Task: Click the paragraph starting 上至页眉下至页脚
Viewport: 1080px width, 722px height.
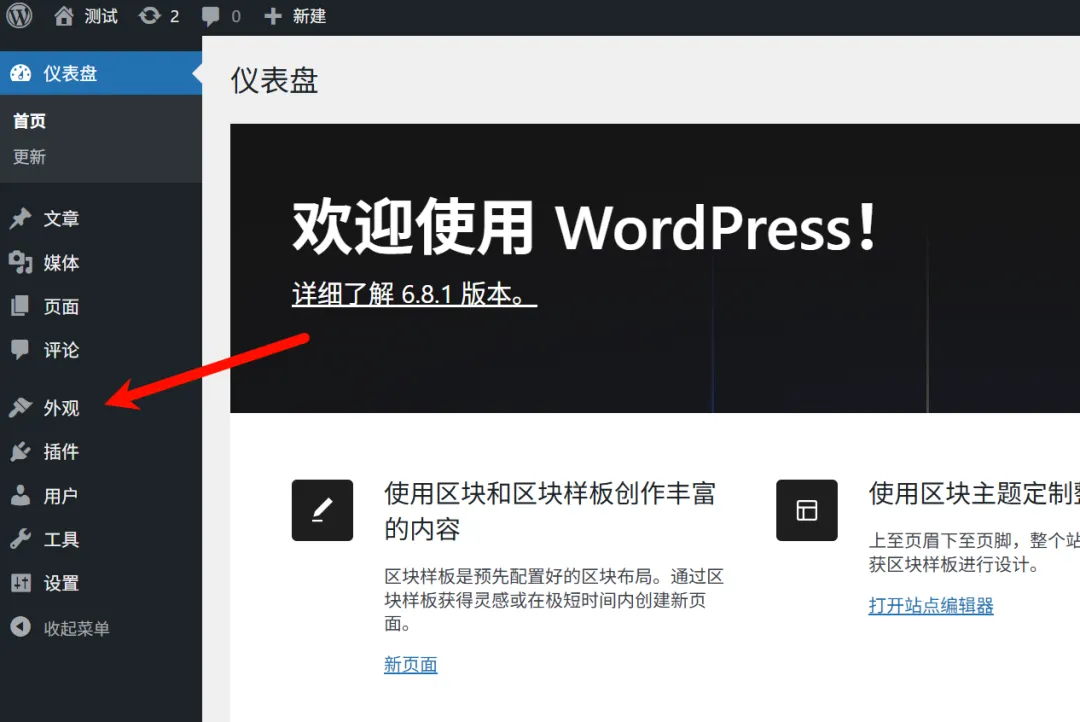Action: click(x=974, y=553)
